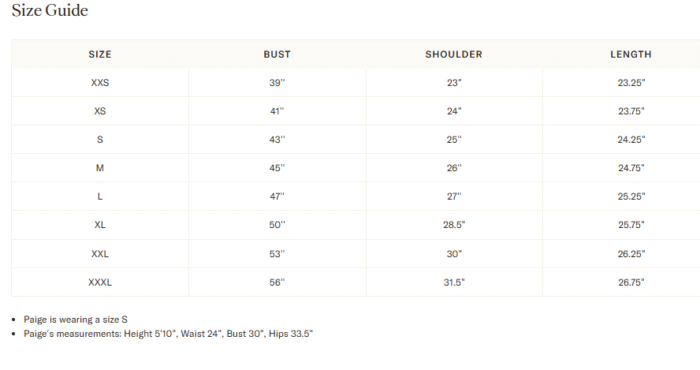The image size is (700, 370).
Task: Click the 'Paige is wearing a size S' note
Action: click(x=75, y=320)
